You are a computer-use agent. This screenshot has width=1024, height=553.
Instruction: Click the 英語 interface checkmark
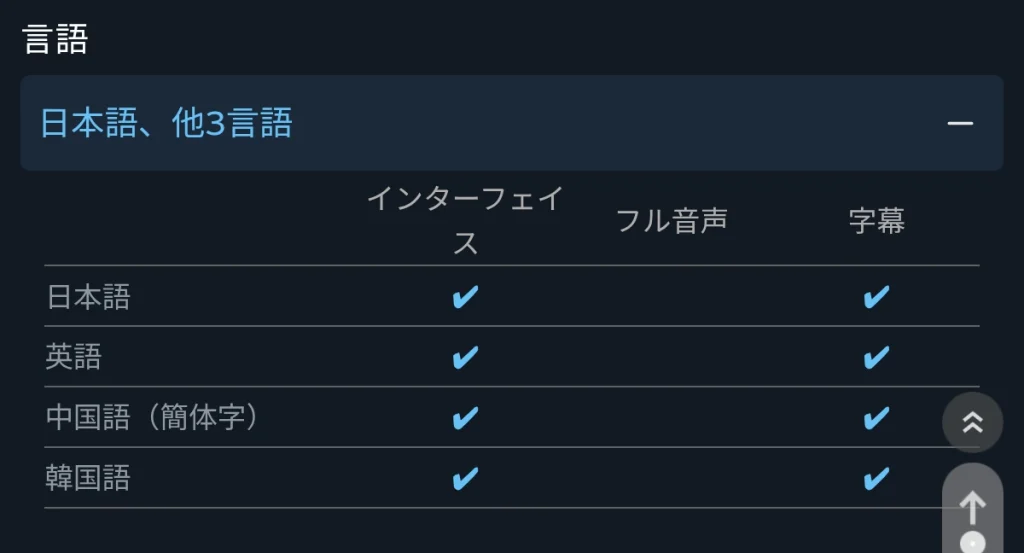click(465, 357)
